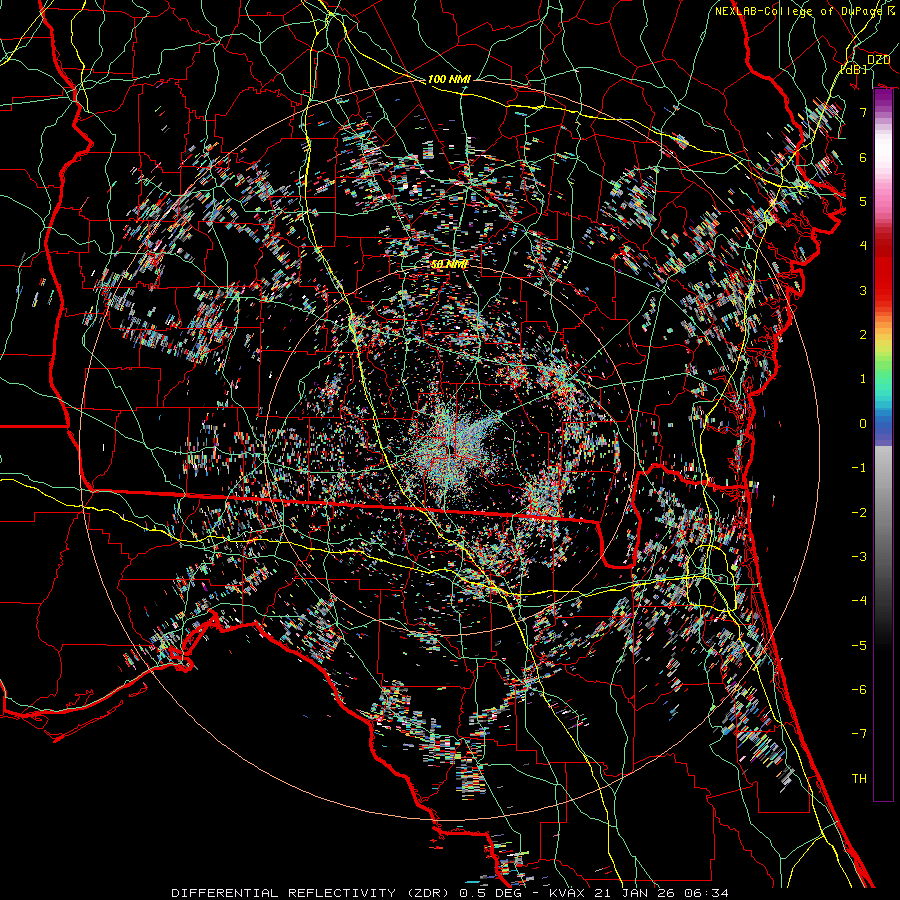Click the scale value -3 label
The height and width of the screenshot is (900, 900).
pos(859,556)
